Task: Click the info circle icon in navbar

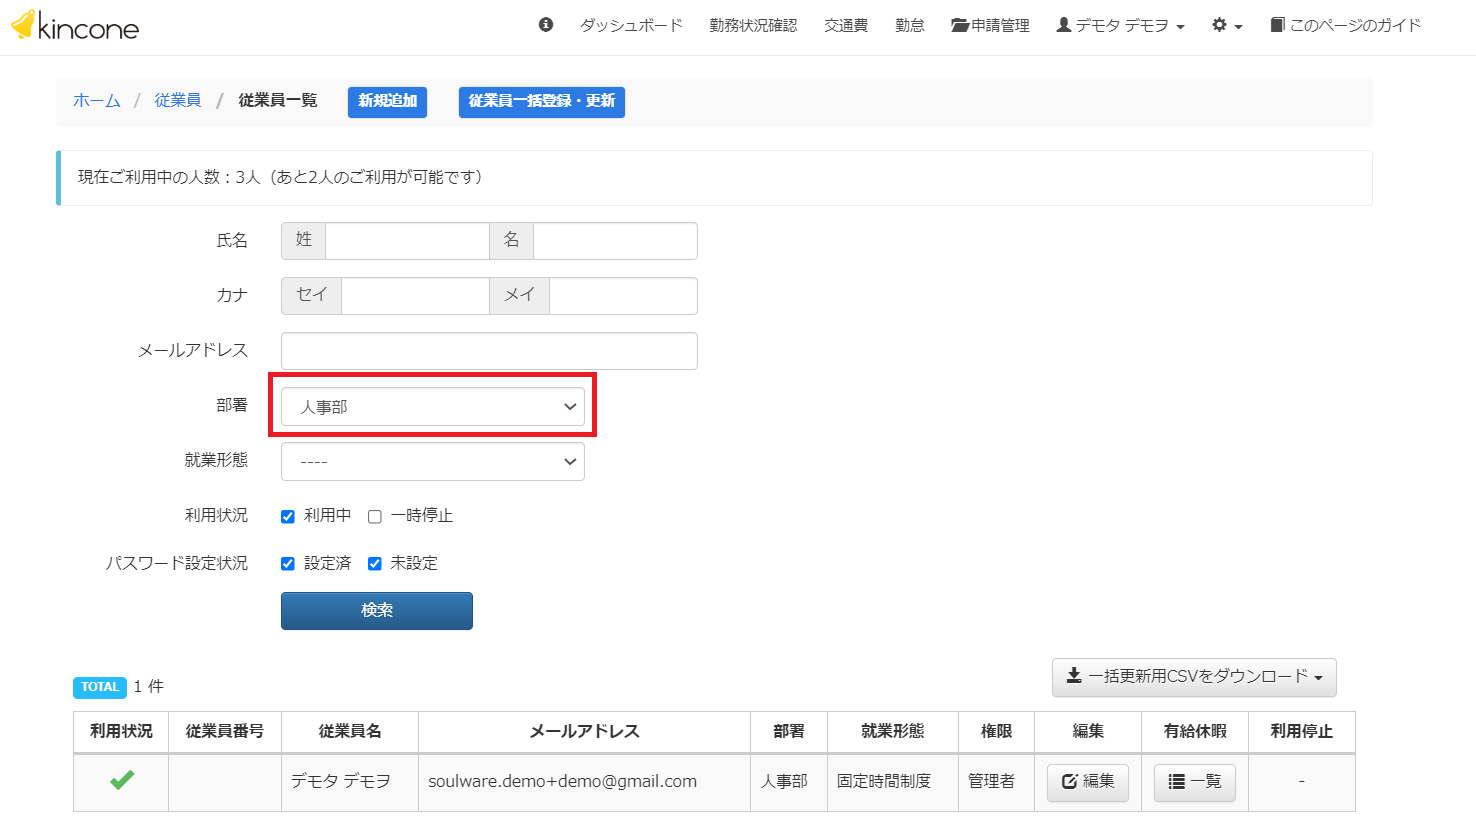Action: (x=546, y=25)
